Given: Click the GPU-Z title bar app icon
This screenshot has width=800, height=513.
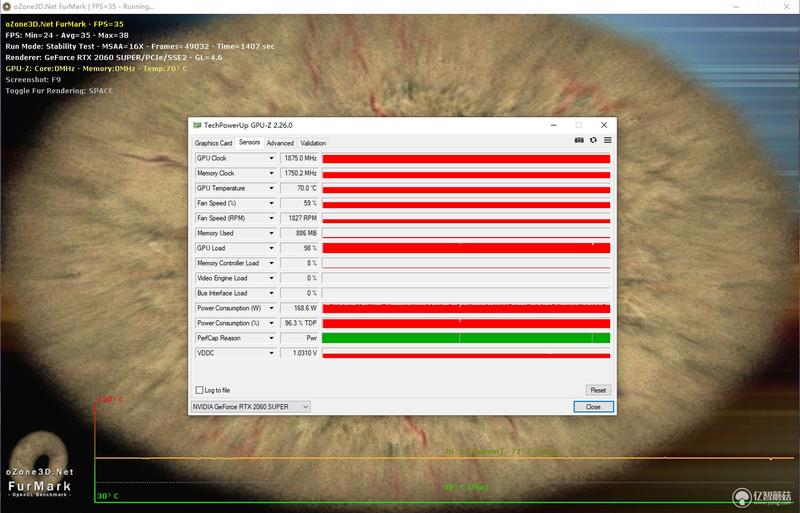Looking at the screenshot, I should tap(197, 125).
